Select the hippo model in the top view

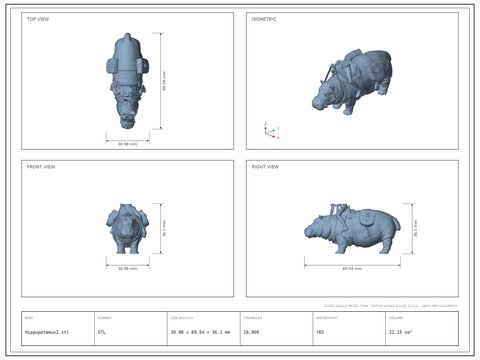pos(127,81)
